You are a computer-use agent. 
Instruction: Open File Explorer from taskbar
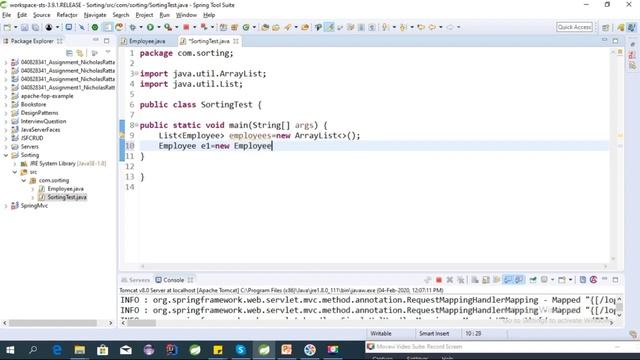pyautogui.click(x=80, y=350)
